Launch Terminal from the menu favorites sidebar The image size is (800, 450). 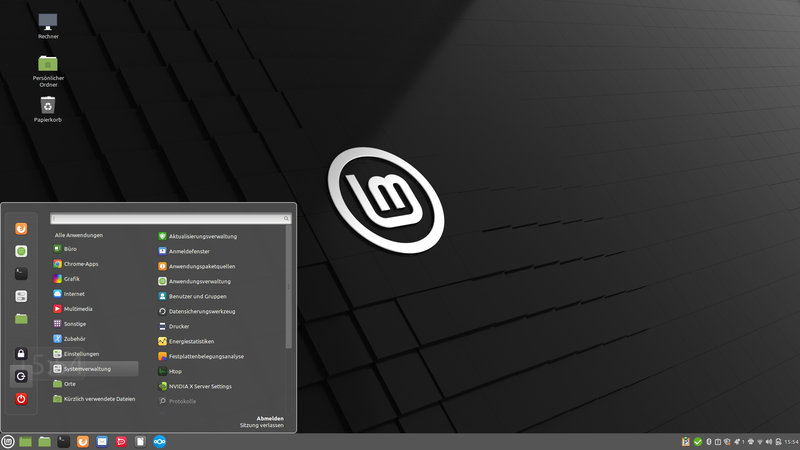click(21, 273)
